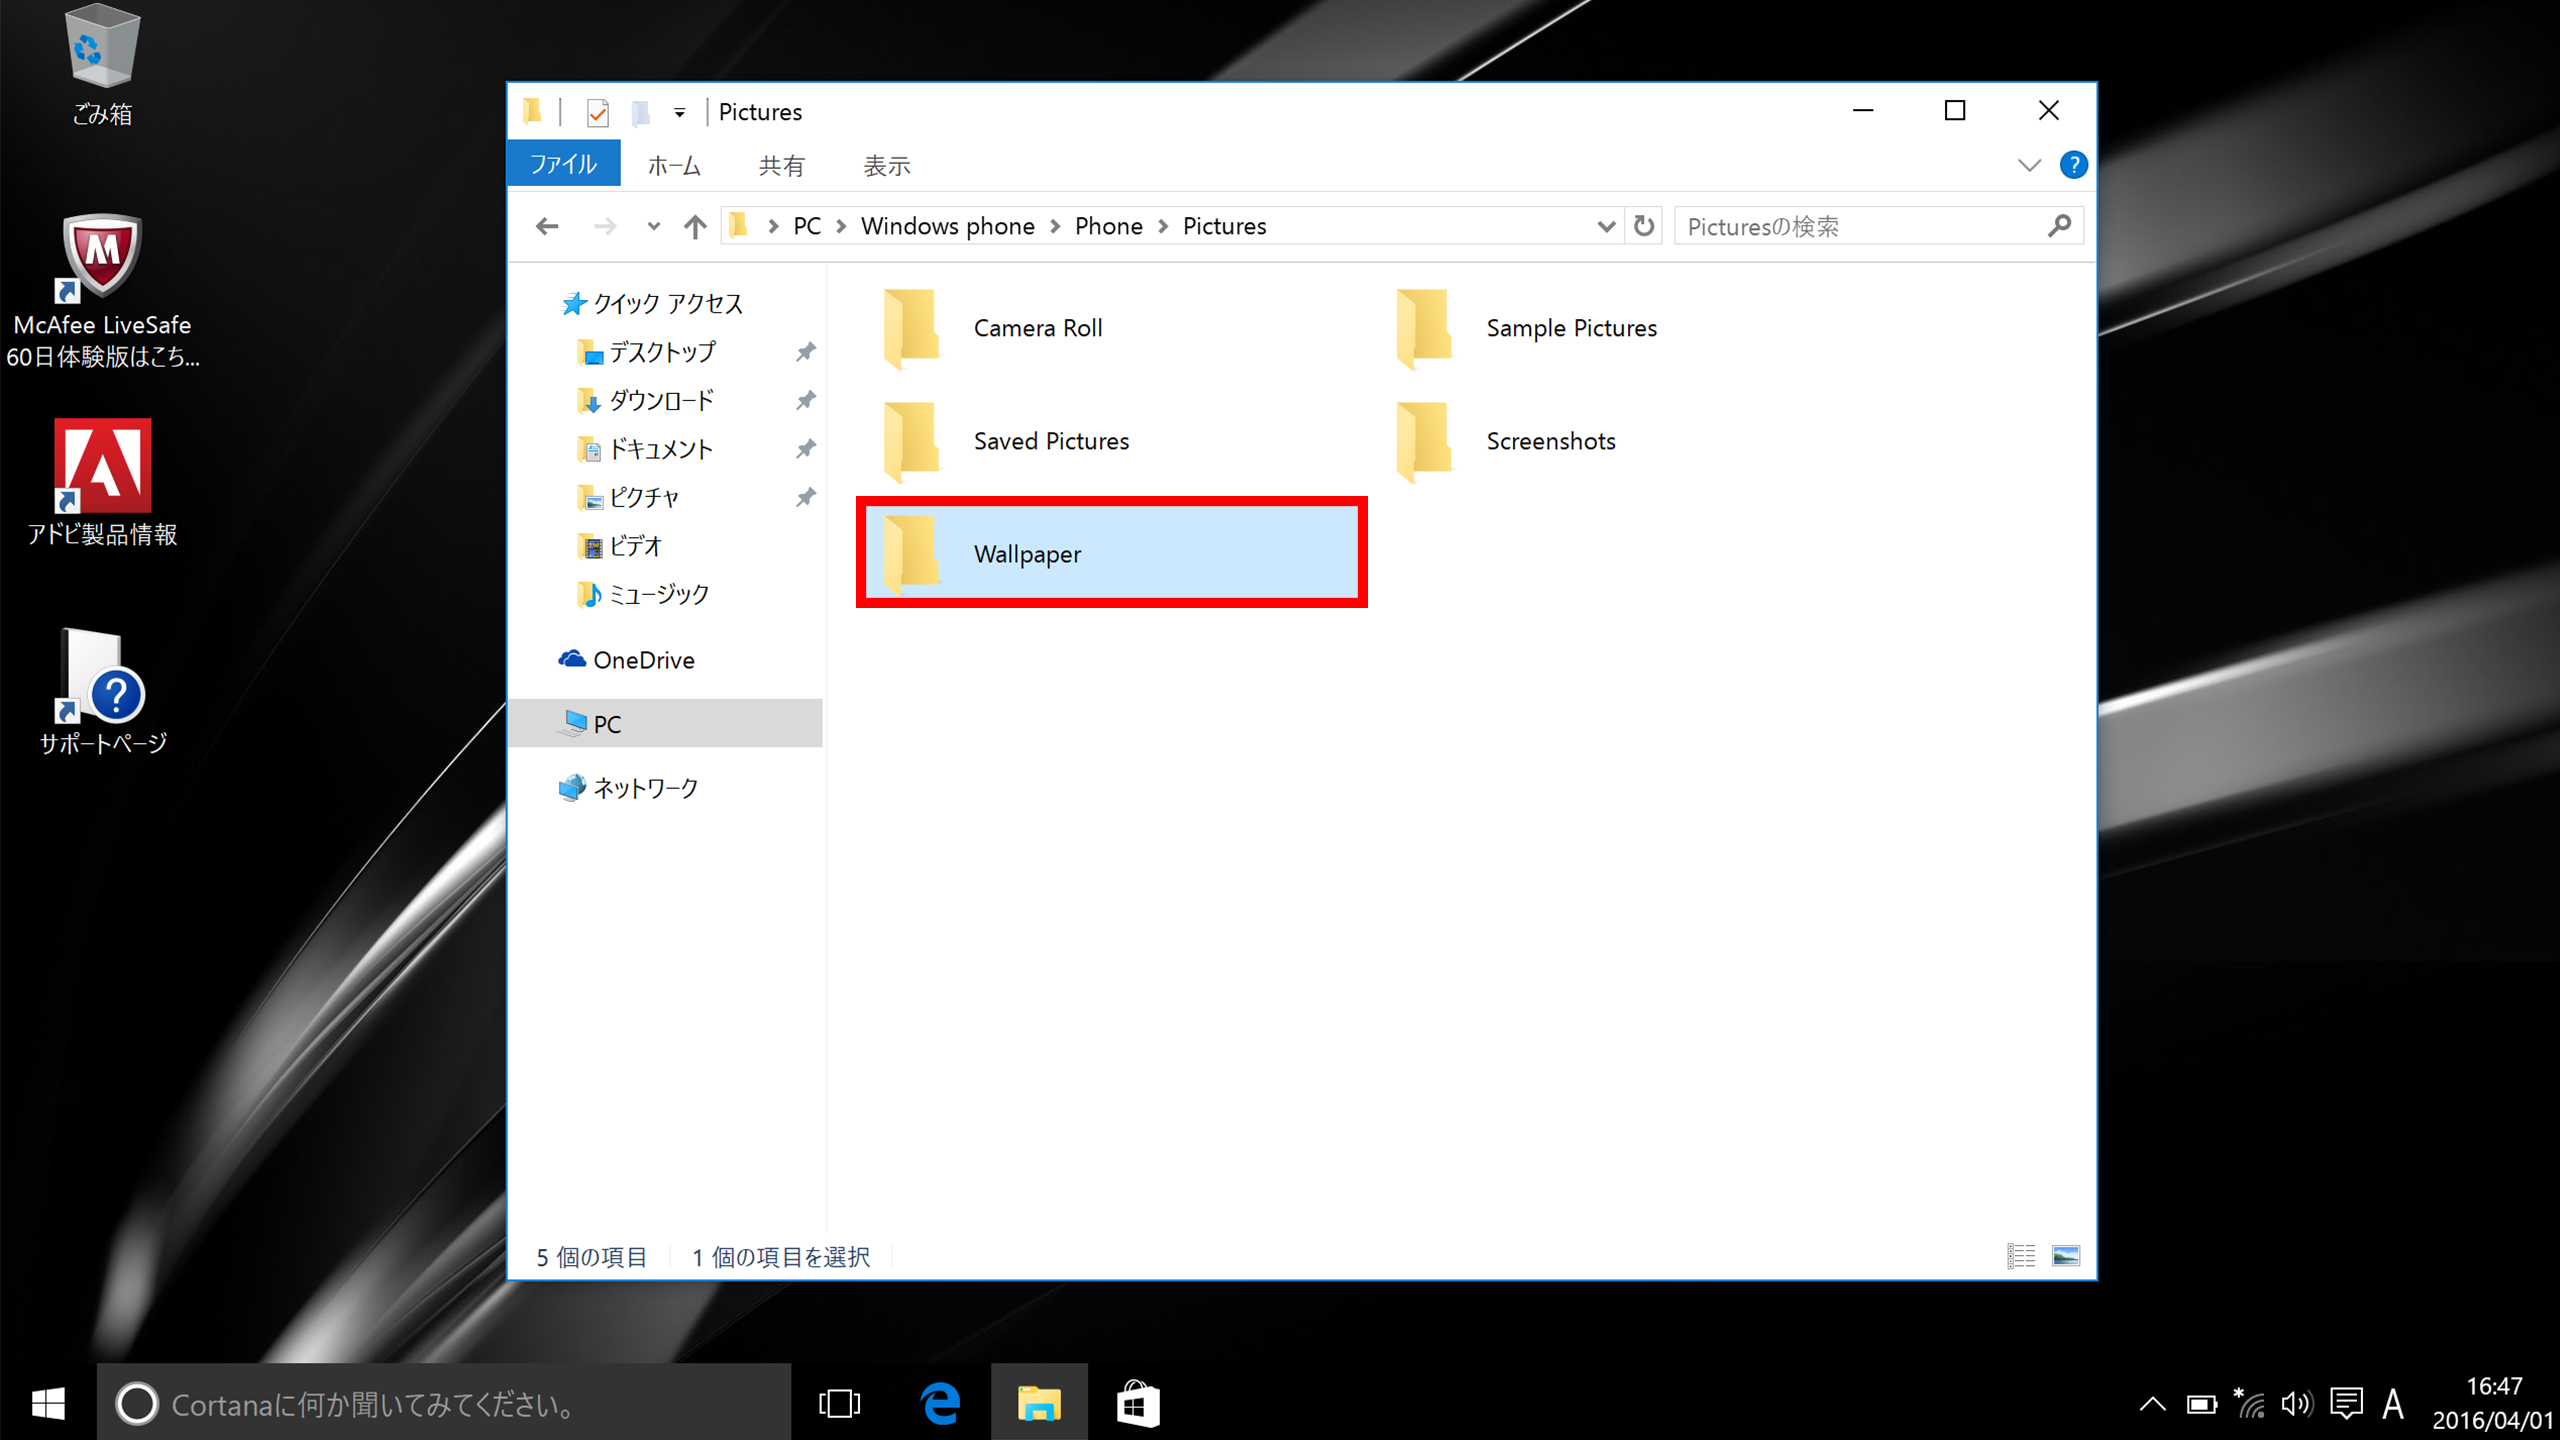Switch to details list view
Screen dimensions: 2560x1440
pyautogui.click(x=2020, y=1255)
